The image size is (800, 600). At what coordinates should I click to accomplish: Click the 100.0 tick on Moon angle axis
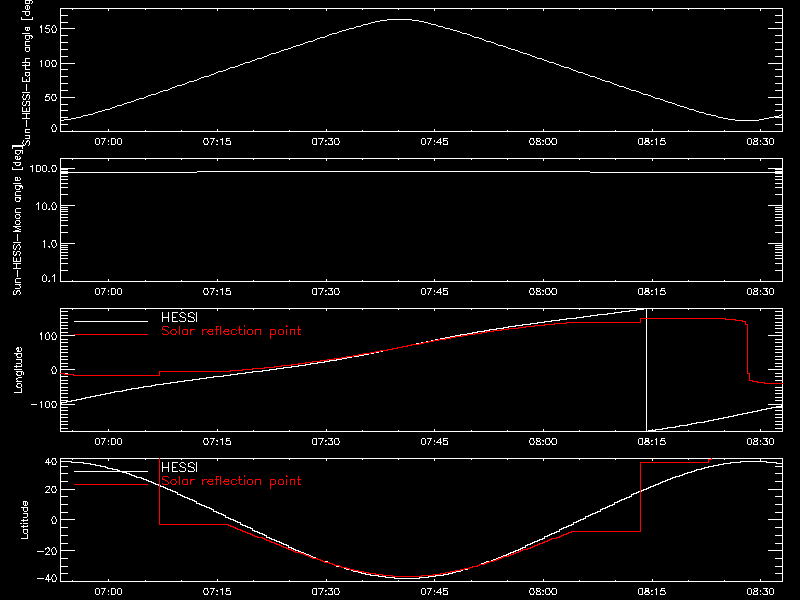tap(43, 168)
